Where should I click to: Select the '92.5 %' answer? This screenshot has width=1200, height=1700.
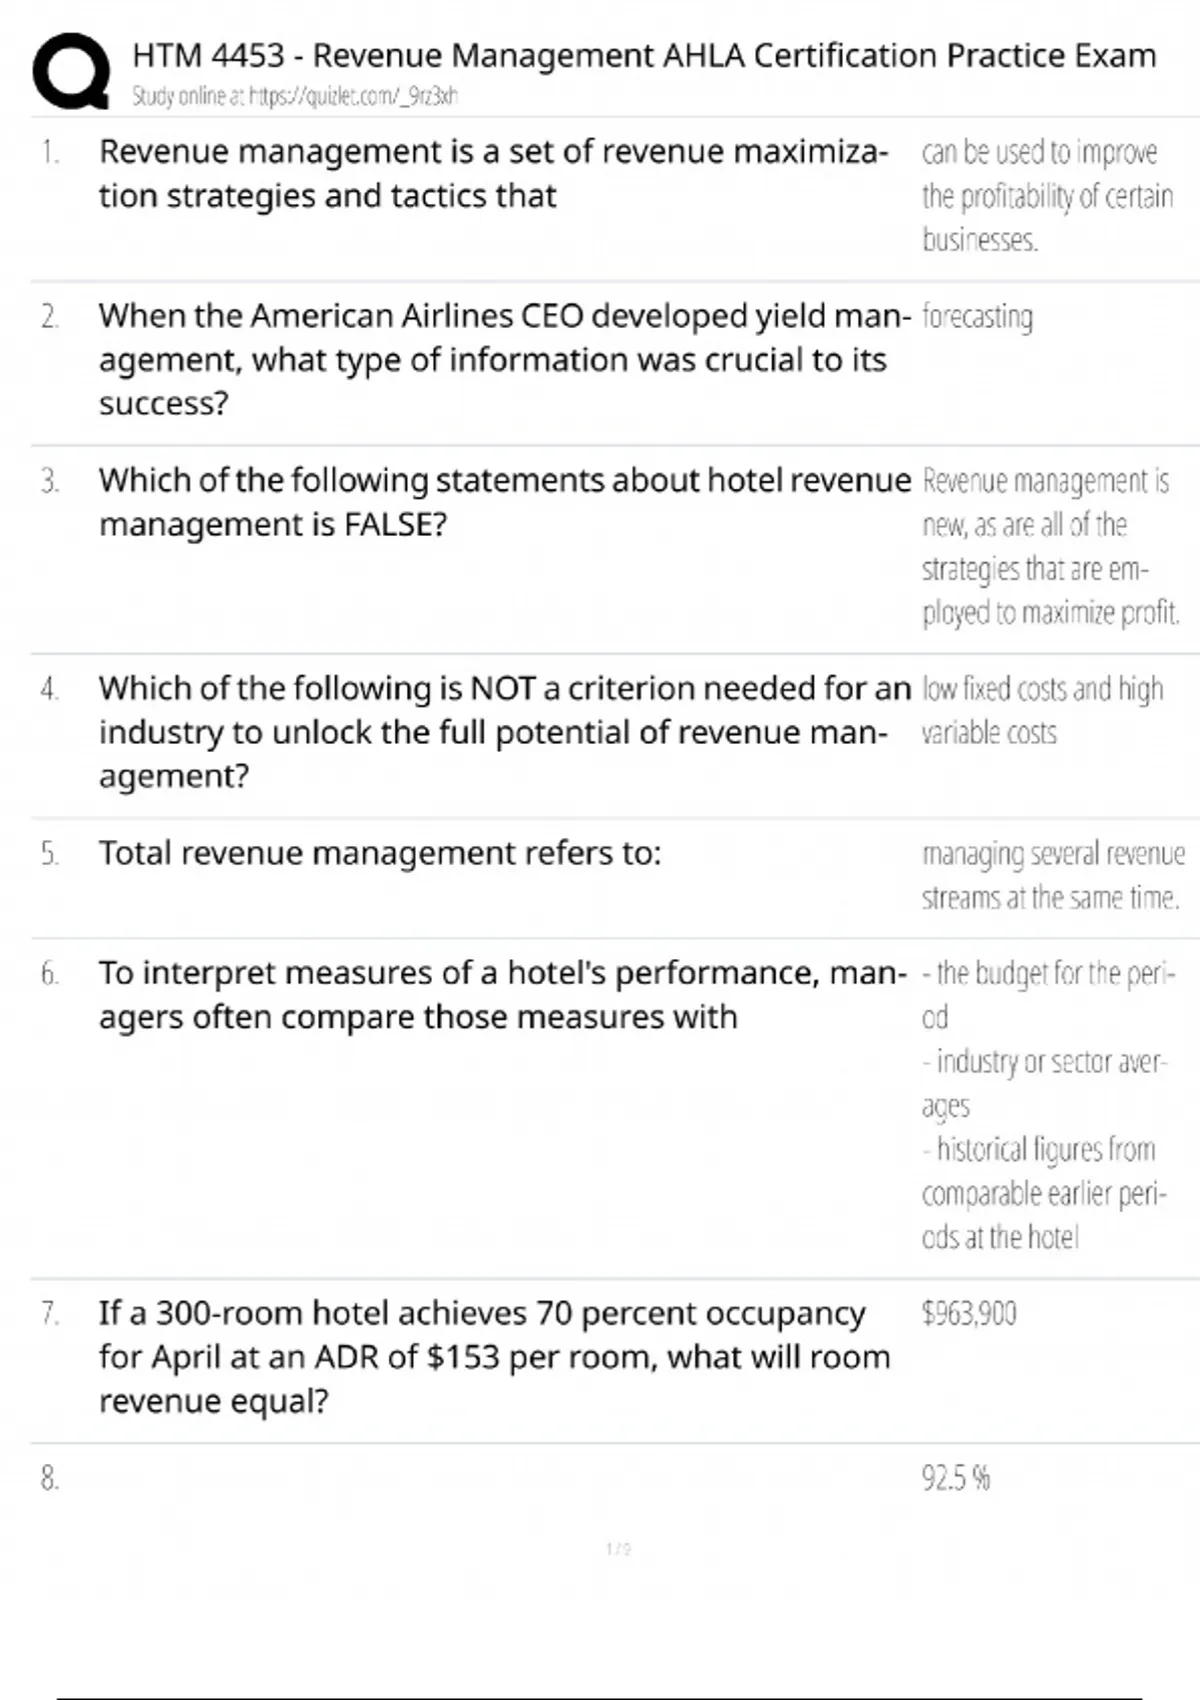[955, 1477]
